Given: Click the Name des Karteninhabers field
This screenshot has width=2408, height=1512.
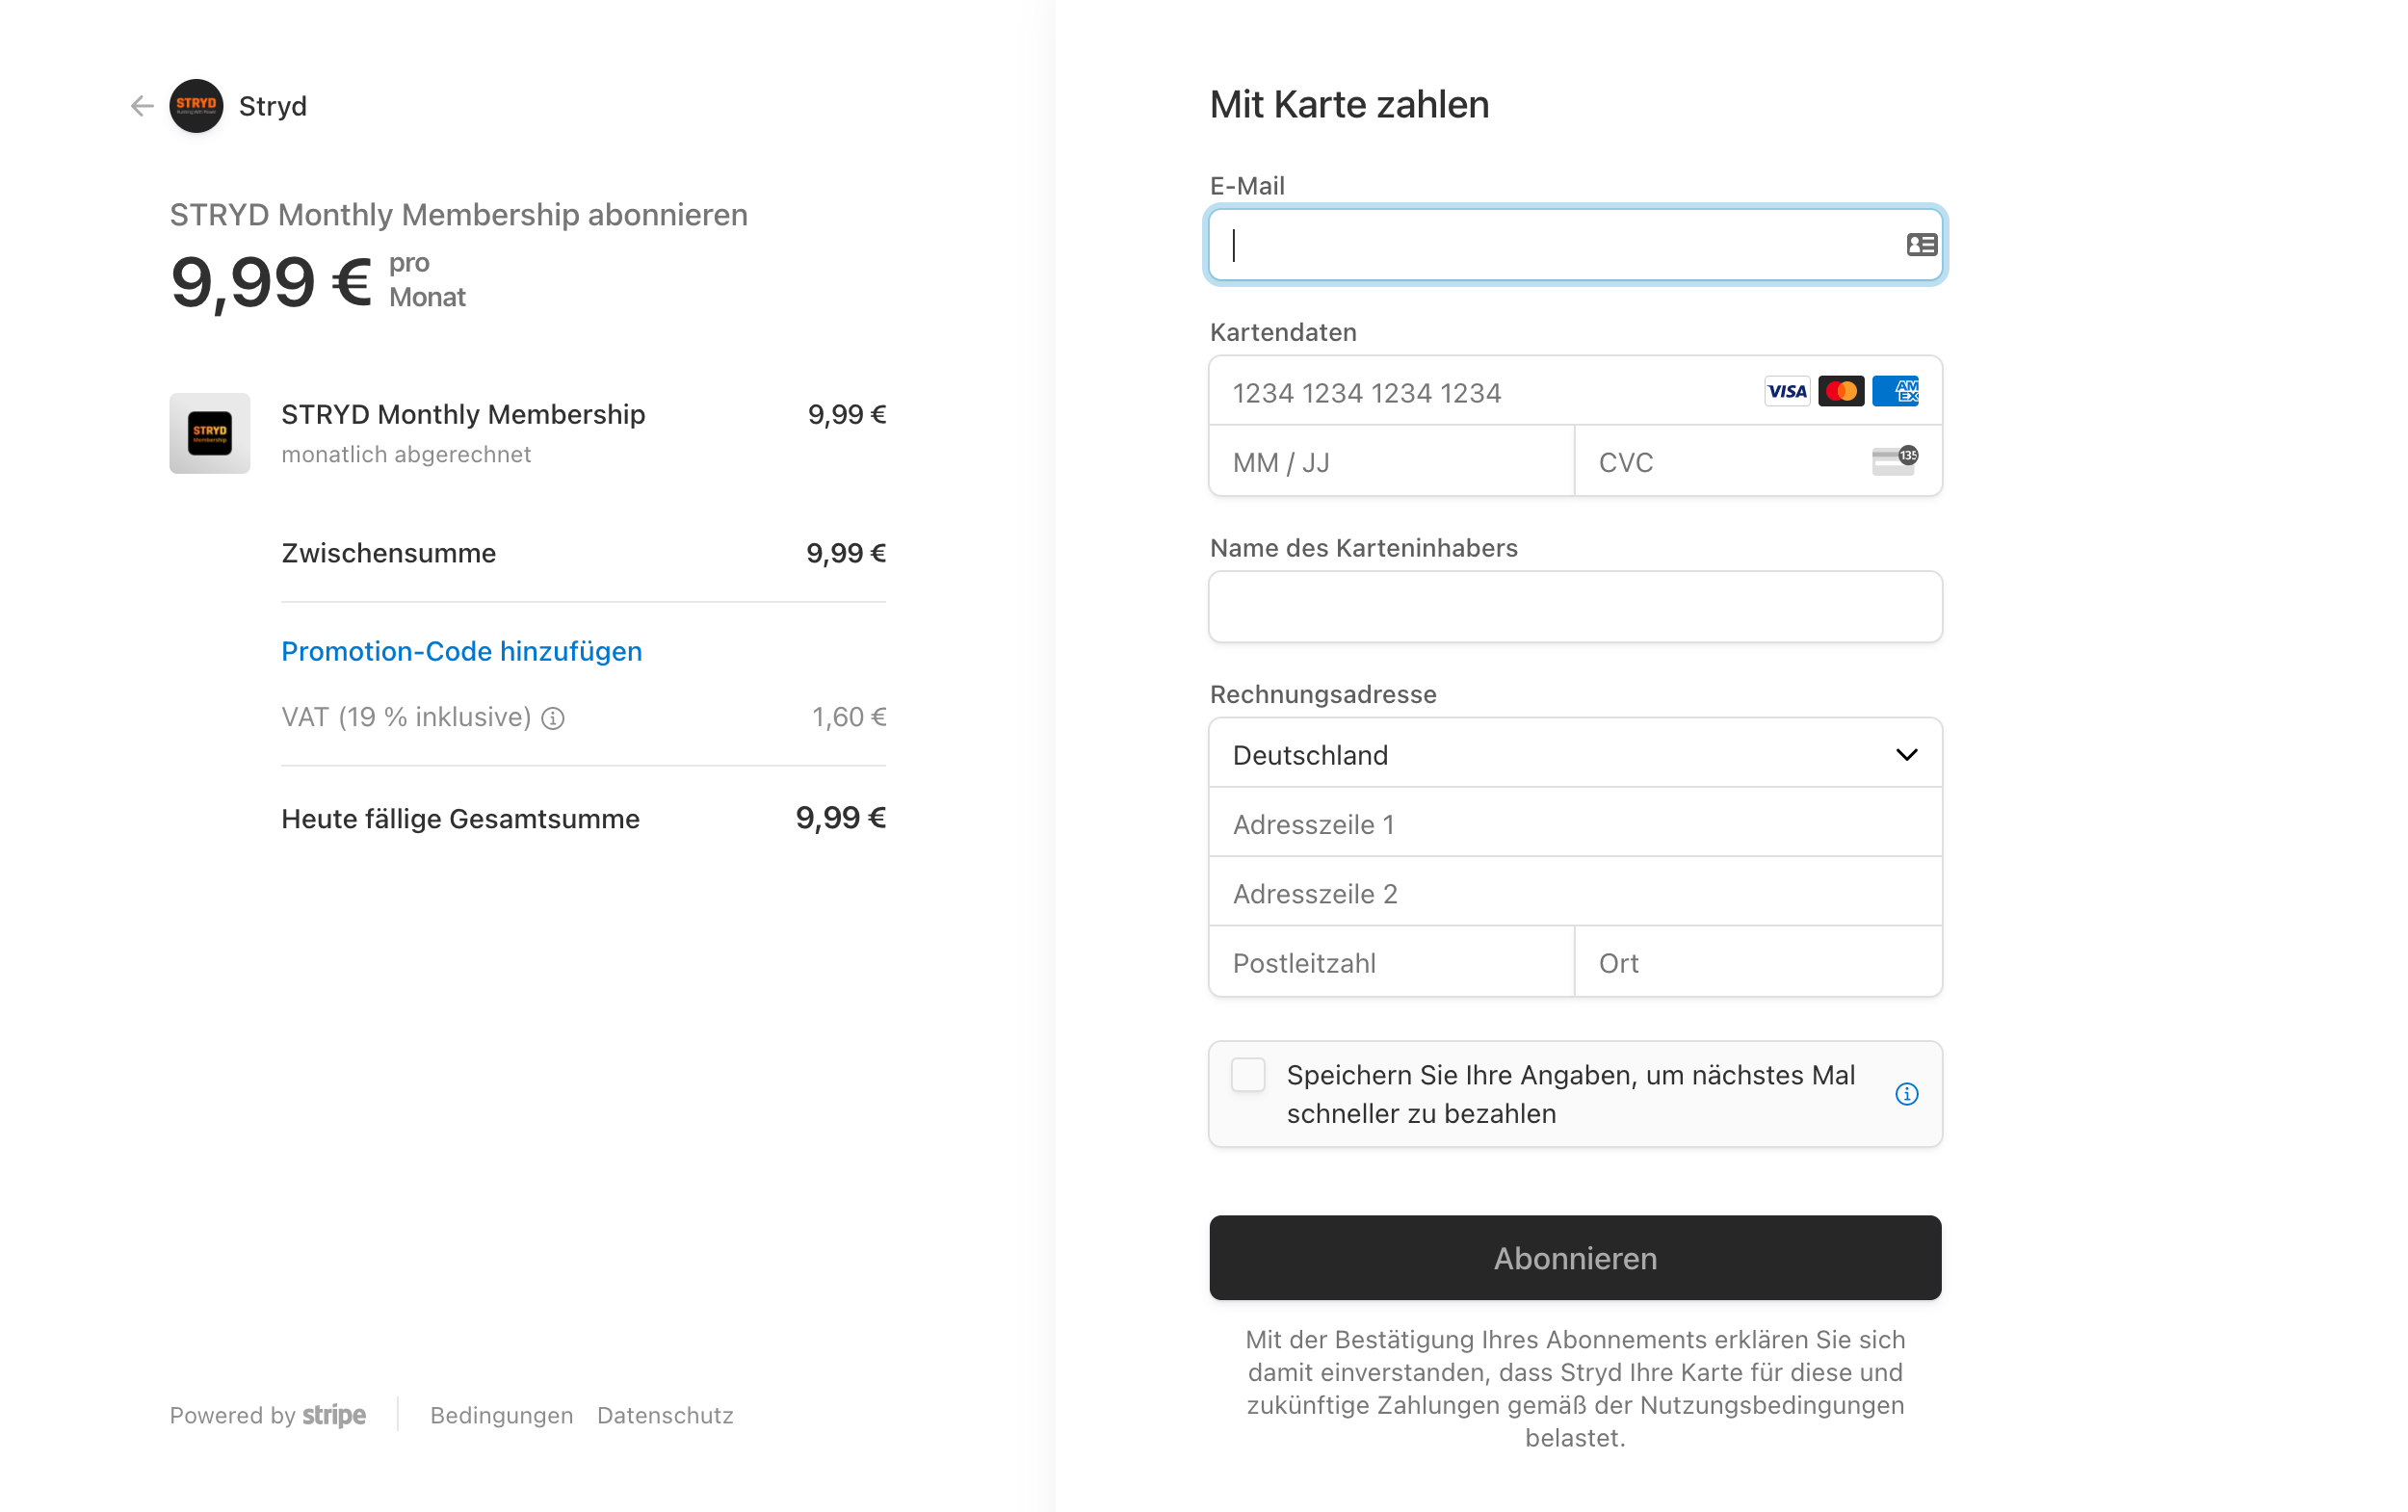Looking at the screenshot, I should point(1575,607).
